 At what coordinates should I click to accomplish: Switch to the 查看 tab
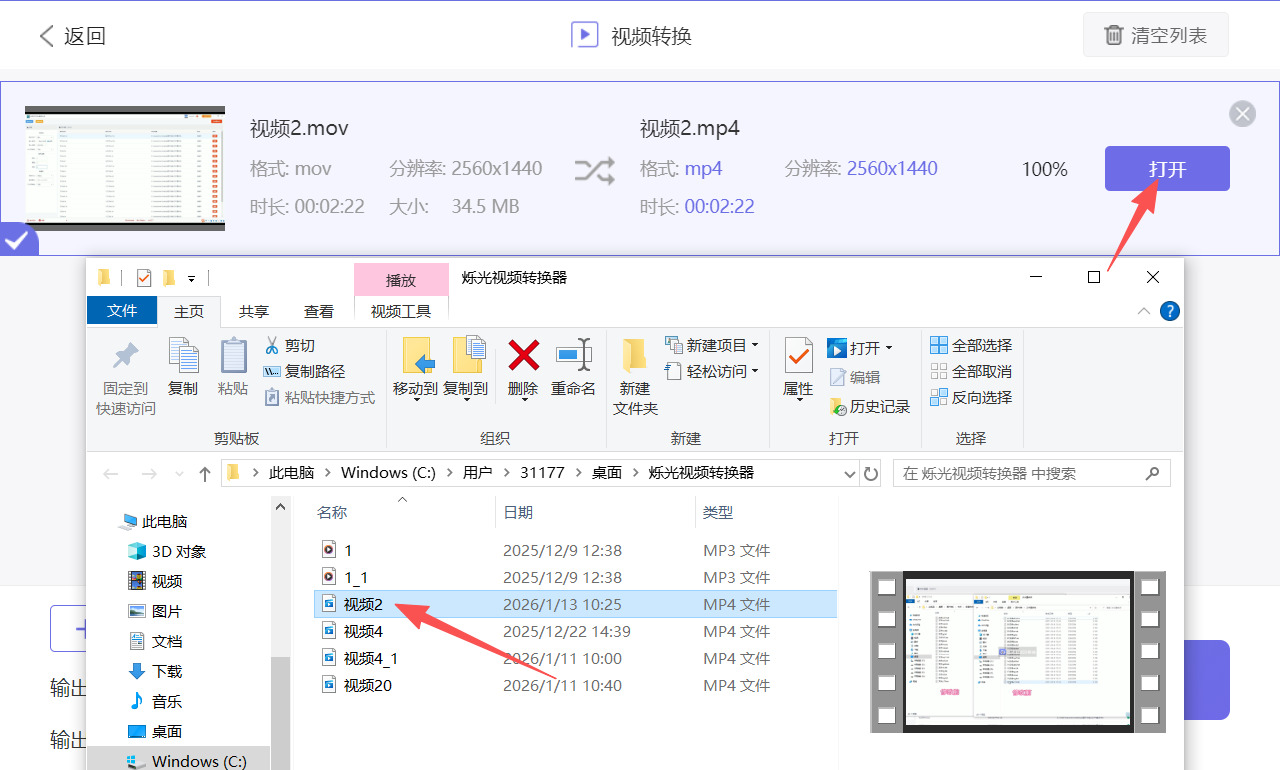tap(318, 311)
